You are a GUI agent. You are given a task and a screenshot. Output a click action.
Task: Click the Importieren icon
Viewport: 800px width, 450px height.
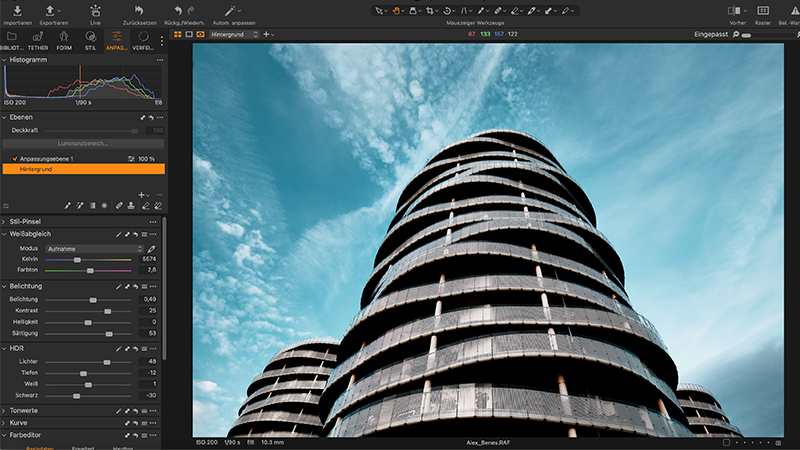point(18,10)
